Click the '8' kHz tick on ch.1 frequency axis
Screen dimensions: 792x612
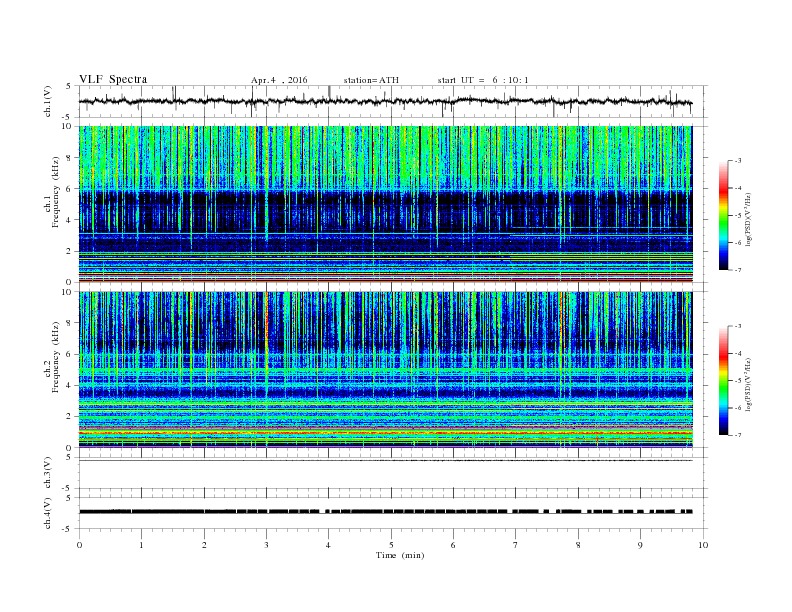pos(69,158)
